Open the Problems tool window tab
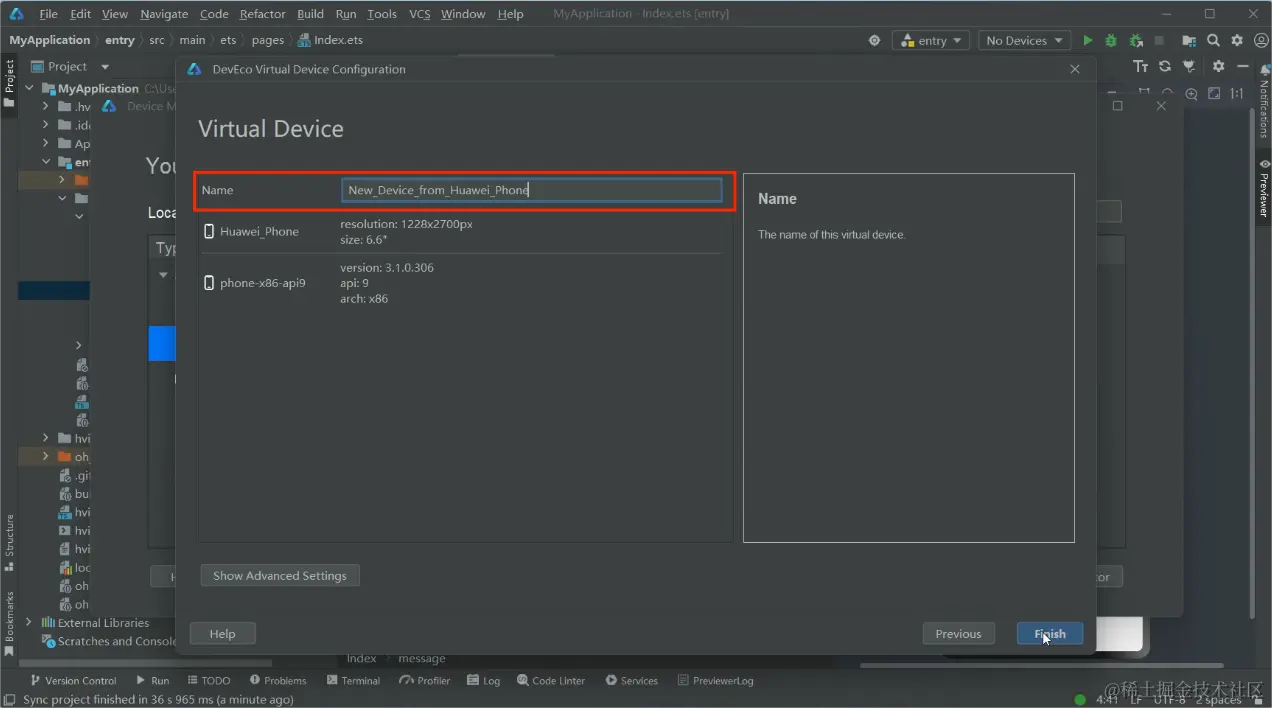The width and height of the screenshot is (1272, 708). pos(278,681)
